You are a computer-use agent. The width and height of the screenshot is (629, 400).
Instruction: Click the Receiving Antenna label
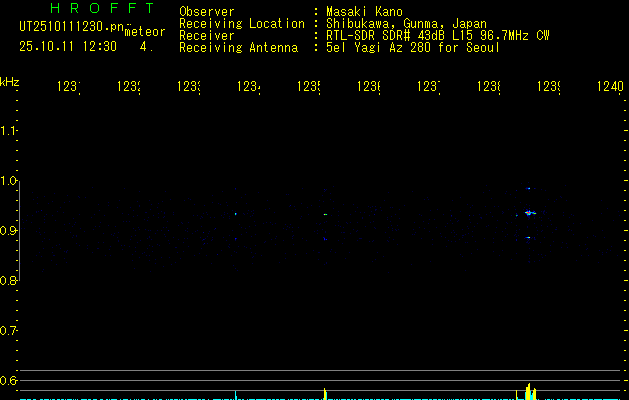[x=239, y=48]
